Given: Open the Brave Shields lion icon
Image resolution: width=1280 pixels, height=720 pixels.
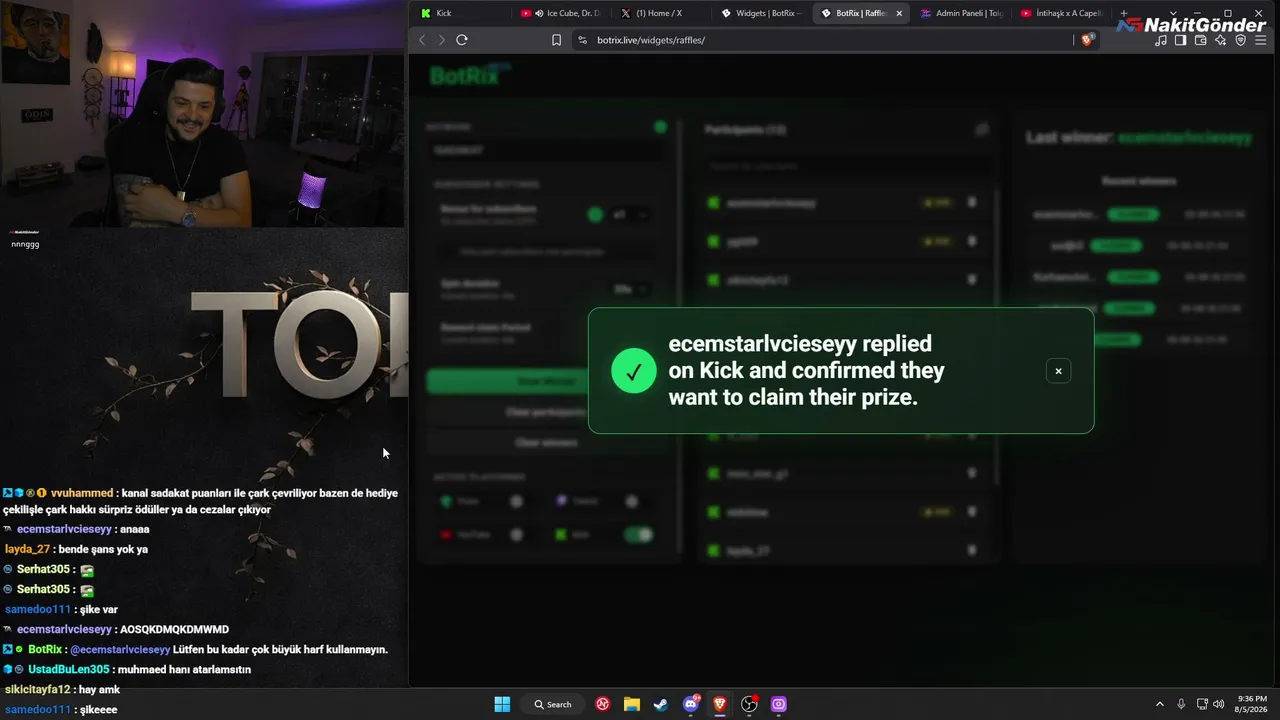Looking at the screenshot, I should pos(1088,40).
